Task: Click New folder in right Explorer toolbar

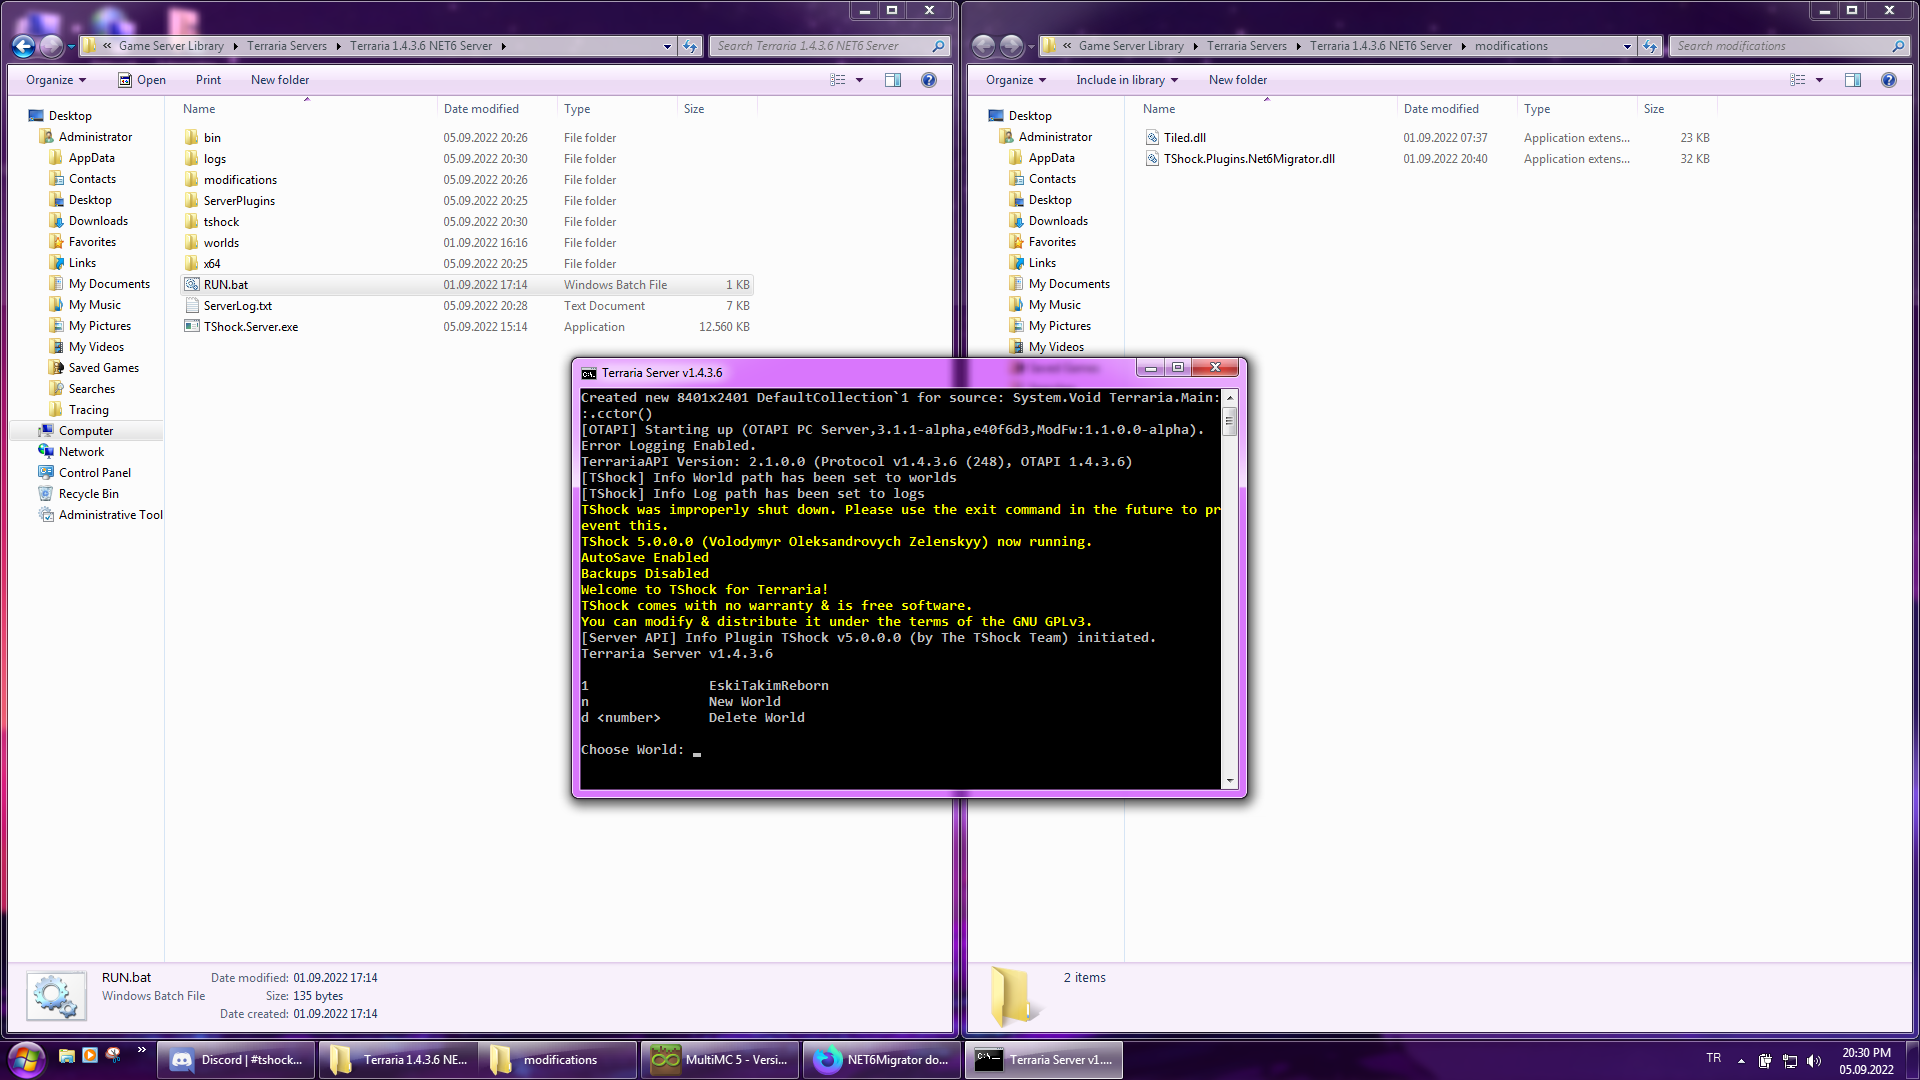Action: pos(1238,80)
